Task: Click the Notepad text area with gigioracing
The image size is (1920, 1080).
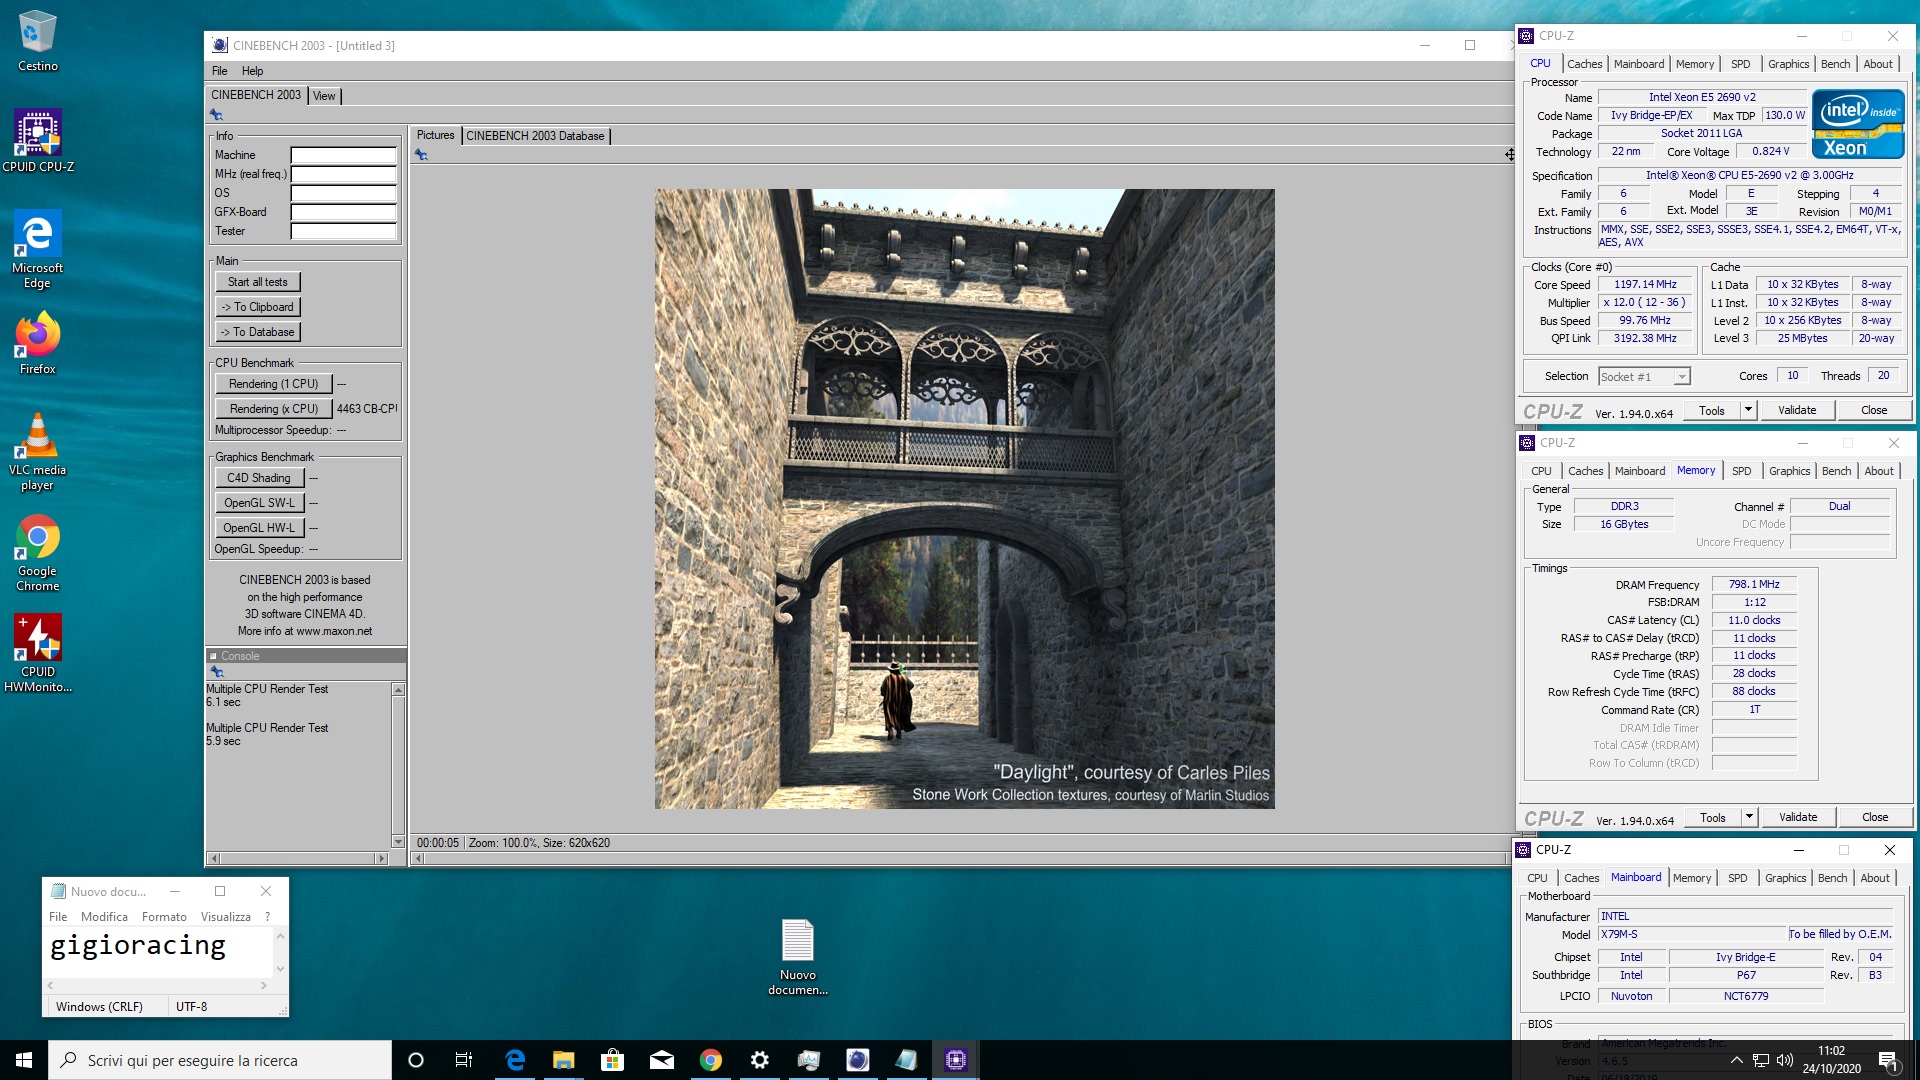Action: pos(157,952)
